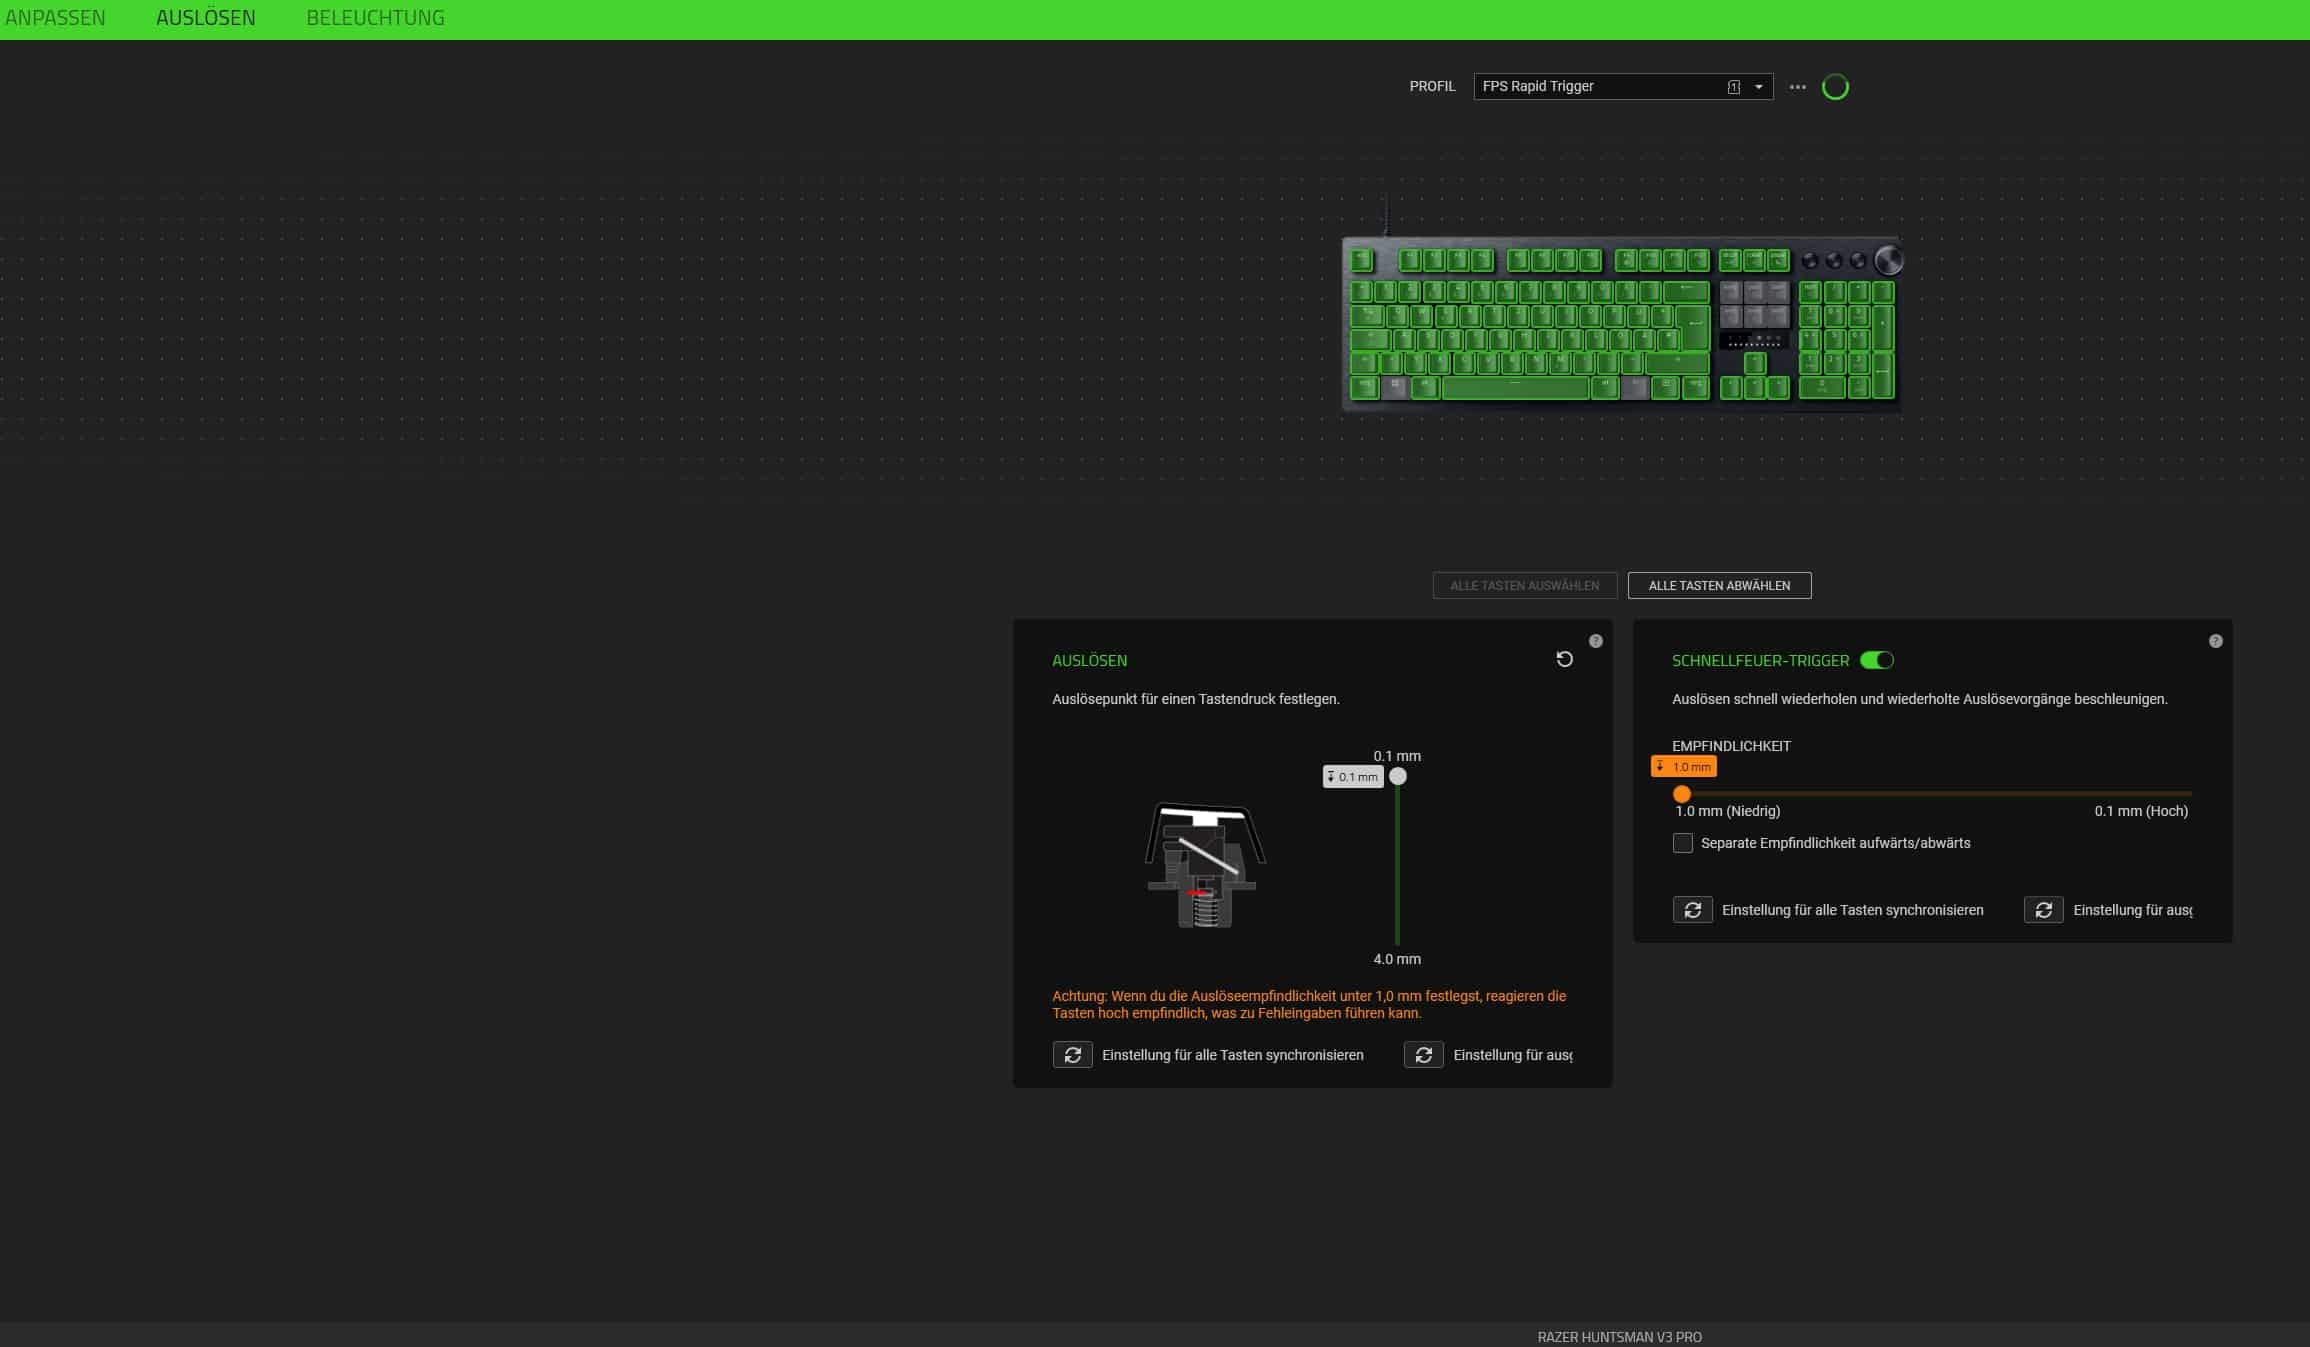2310x1347 pixels.
Task: Sync rapid trigger setting for all keys
Action: (1692, 910)
